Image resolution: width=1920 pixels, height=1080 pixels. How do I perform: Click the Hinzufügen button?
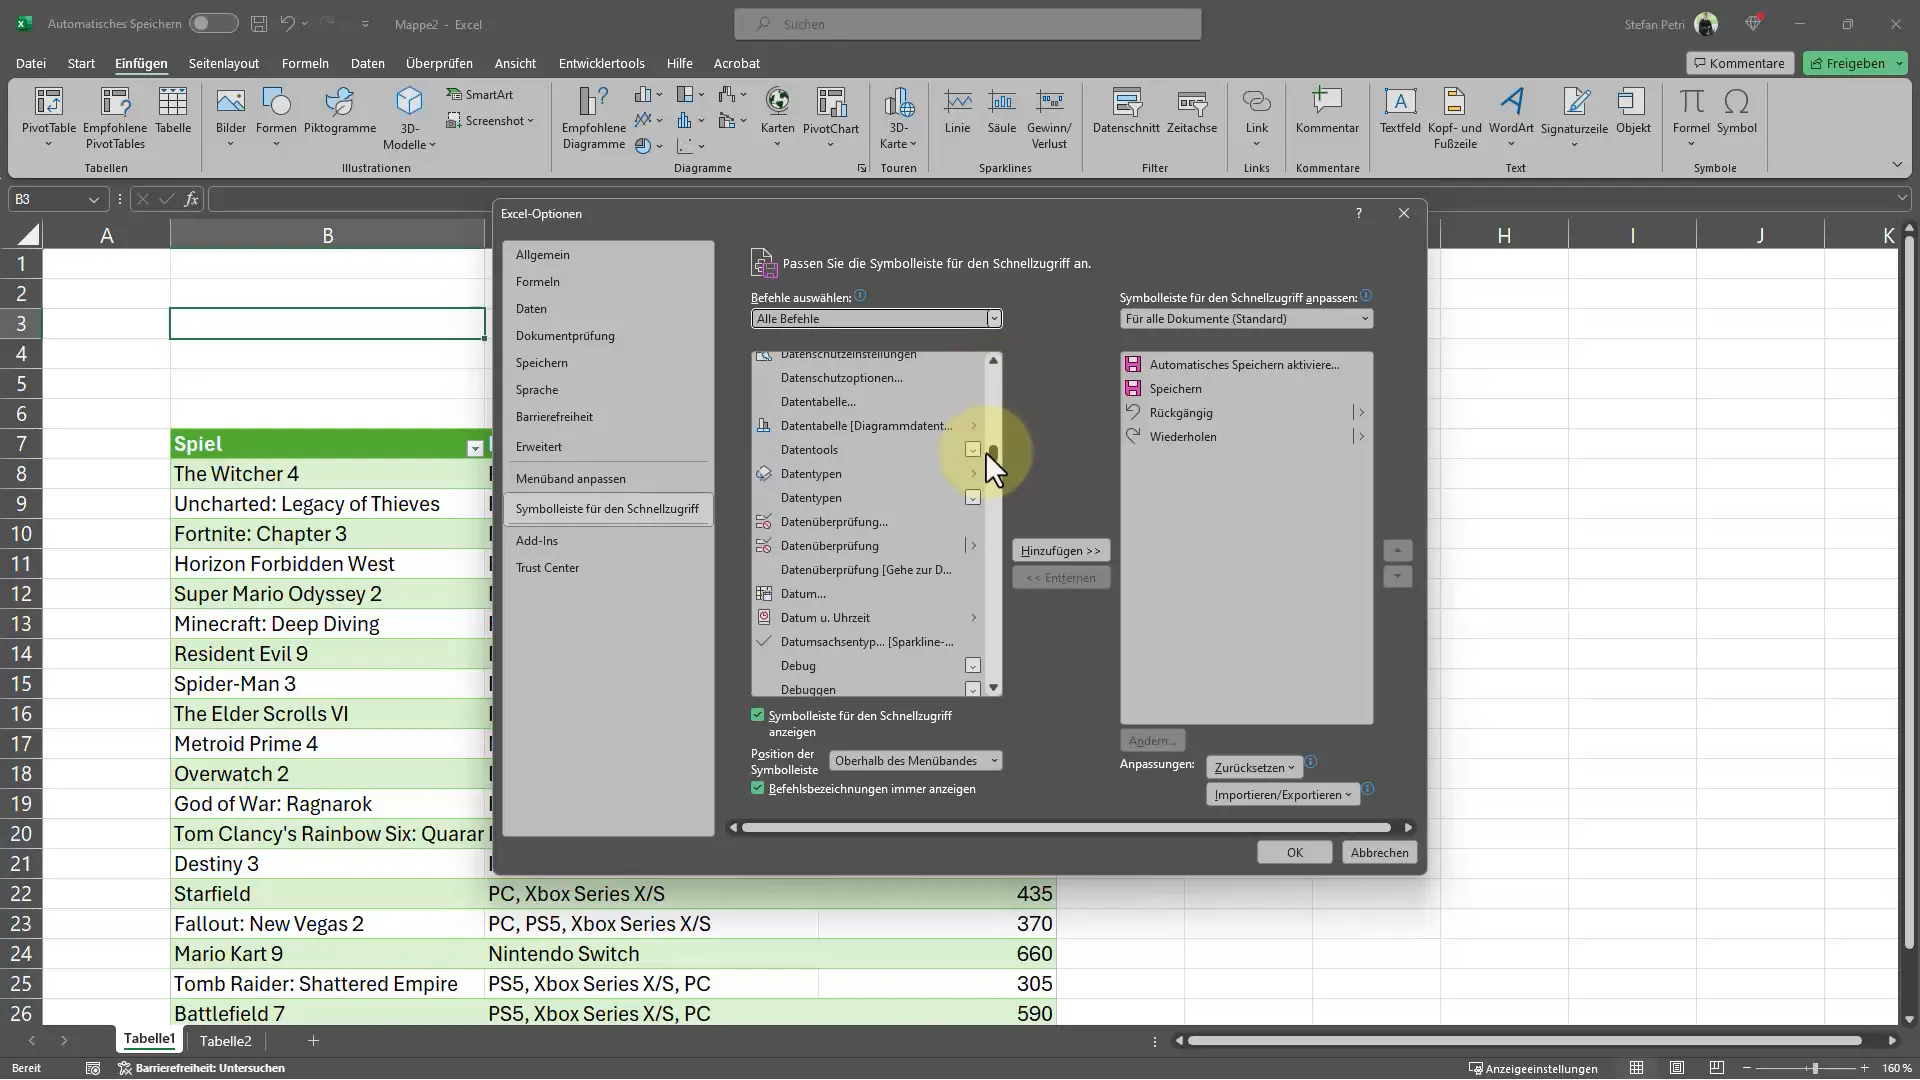pyautogui.click(x=1060, y=550)
